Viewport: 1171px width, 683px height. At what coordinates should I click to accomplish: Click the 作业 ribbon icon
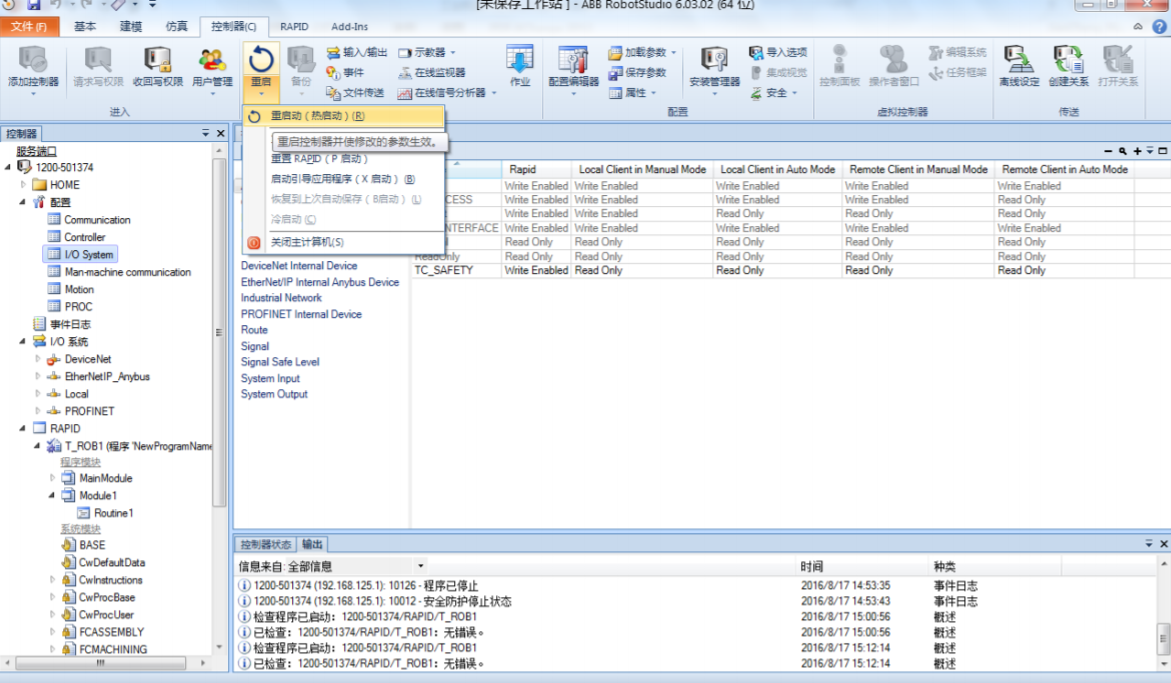520,66
